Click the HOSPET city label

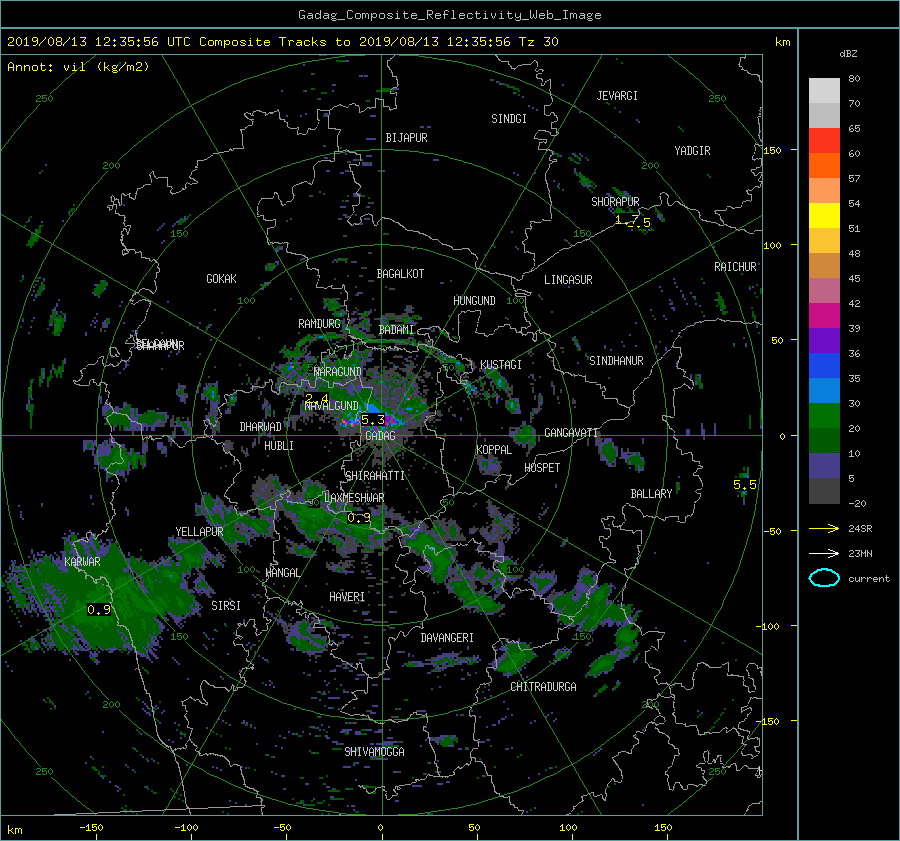tap(542, 468)
